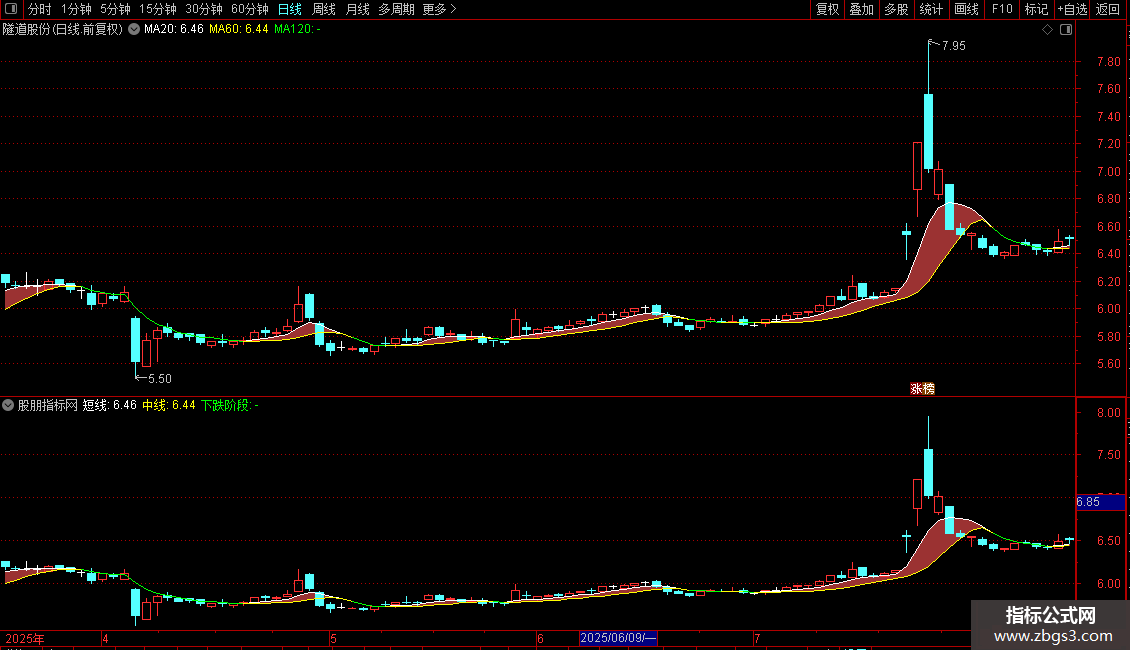Click the 标记 mark button
This screenshot has width=1130, height=650.
click(x=1036, y=9)
